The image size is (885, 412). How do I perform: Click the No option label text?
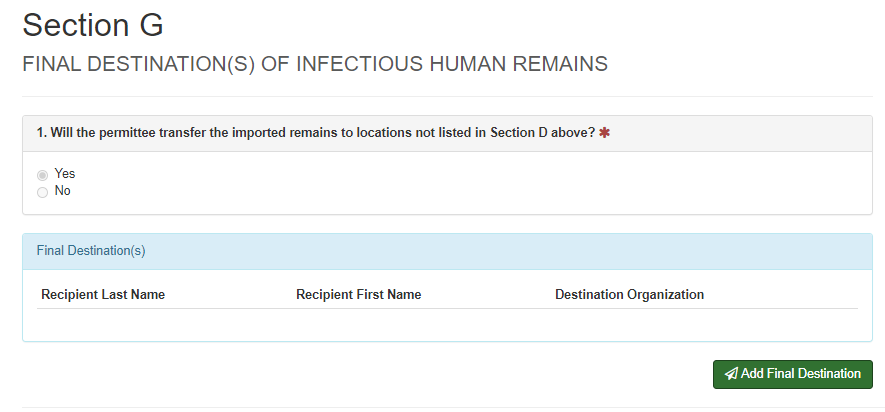[x=63, y=191]
